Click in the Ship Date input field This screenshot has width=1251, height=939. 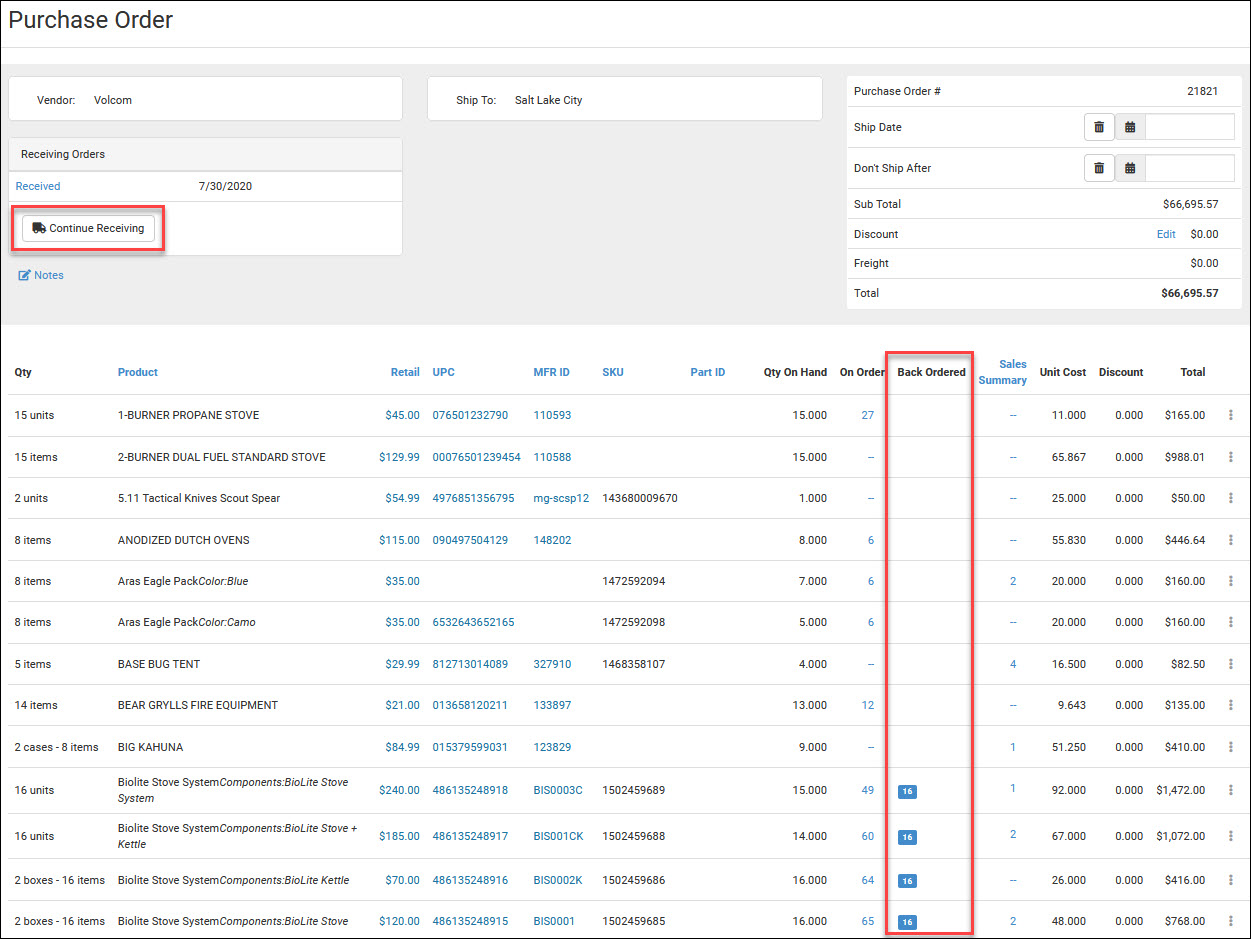point(1190,127)
